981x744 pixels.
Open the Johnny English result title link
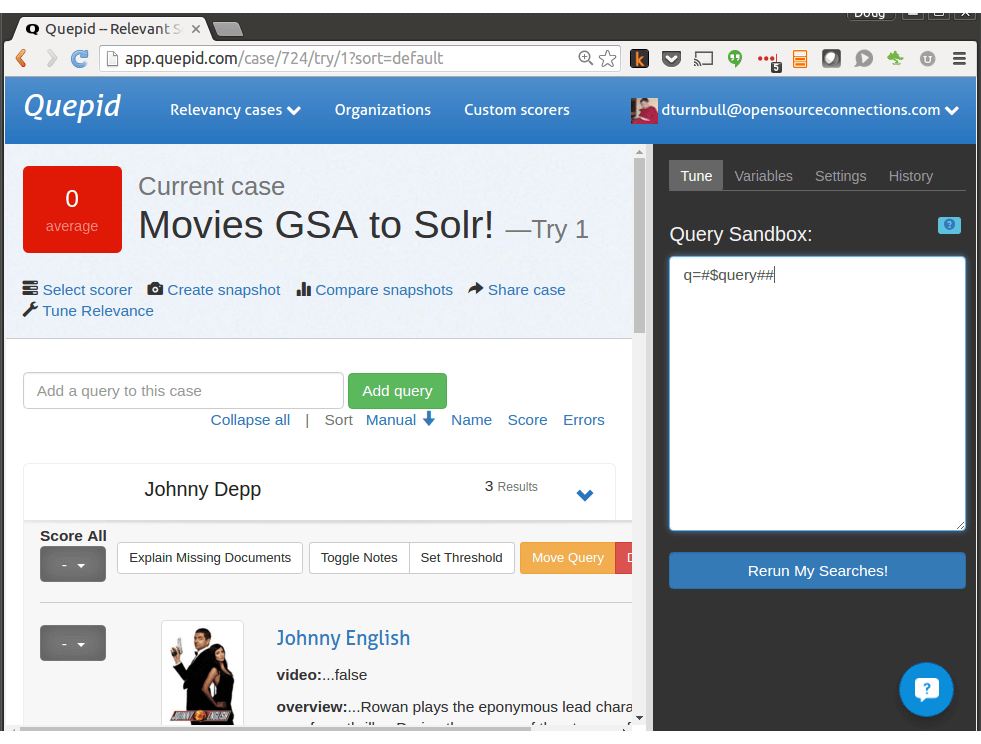(x=343, y=638)
